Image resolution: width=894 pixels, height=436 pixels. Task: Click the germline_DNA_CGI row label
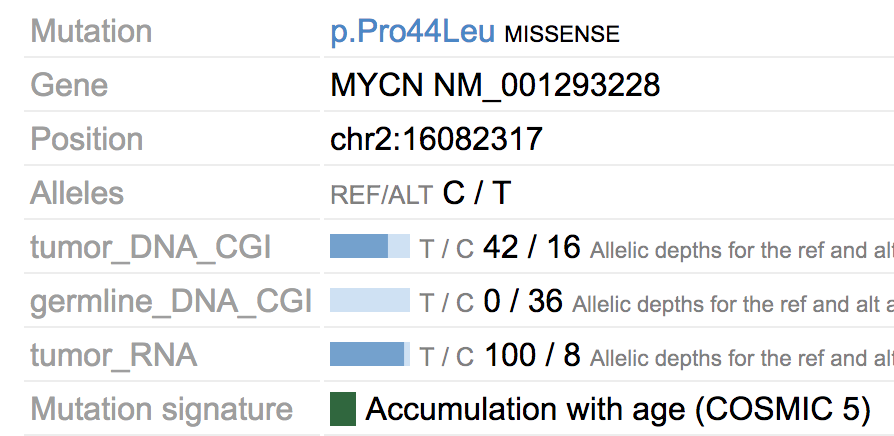(171, 302)
